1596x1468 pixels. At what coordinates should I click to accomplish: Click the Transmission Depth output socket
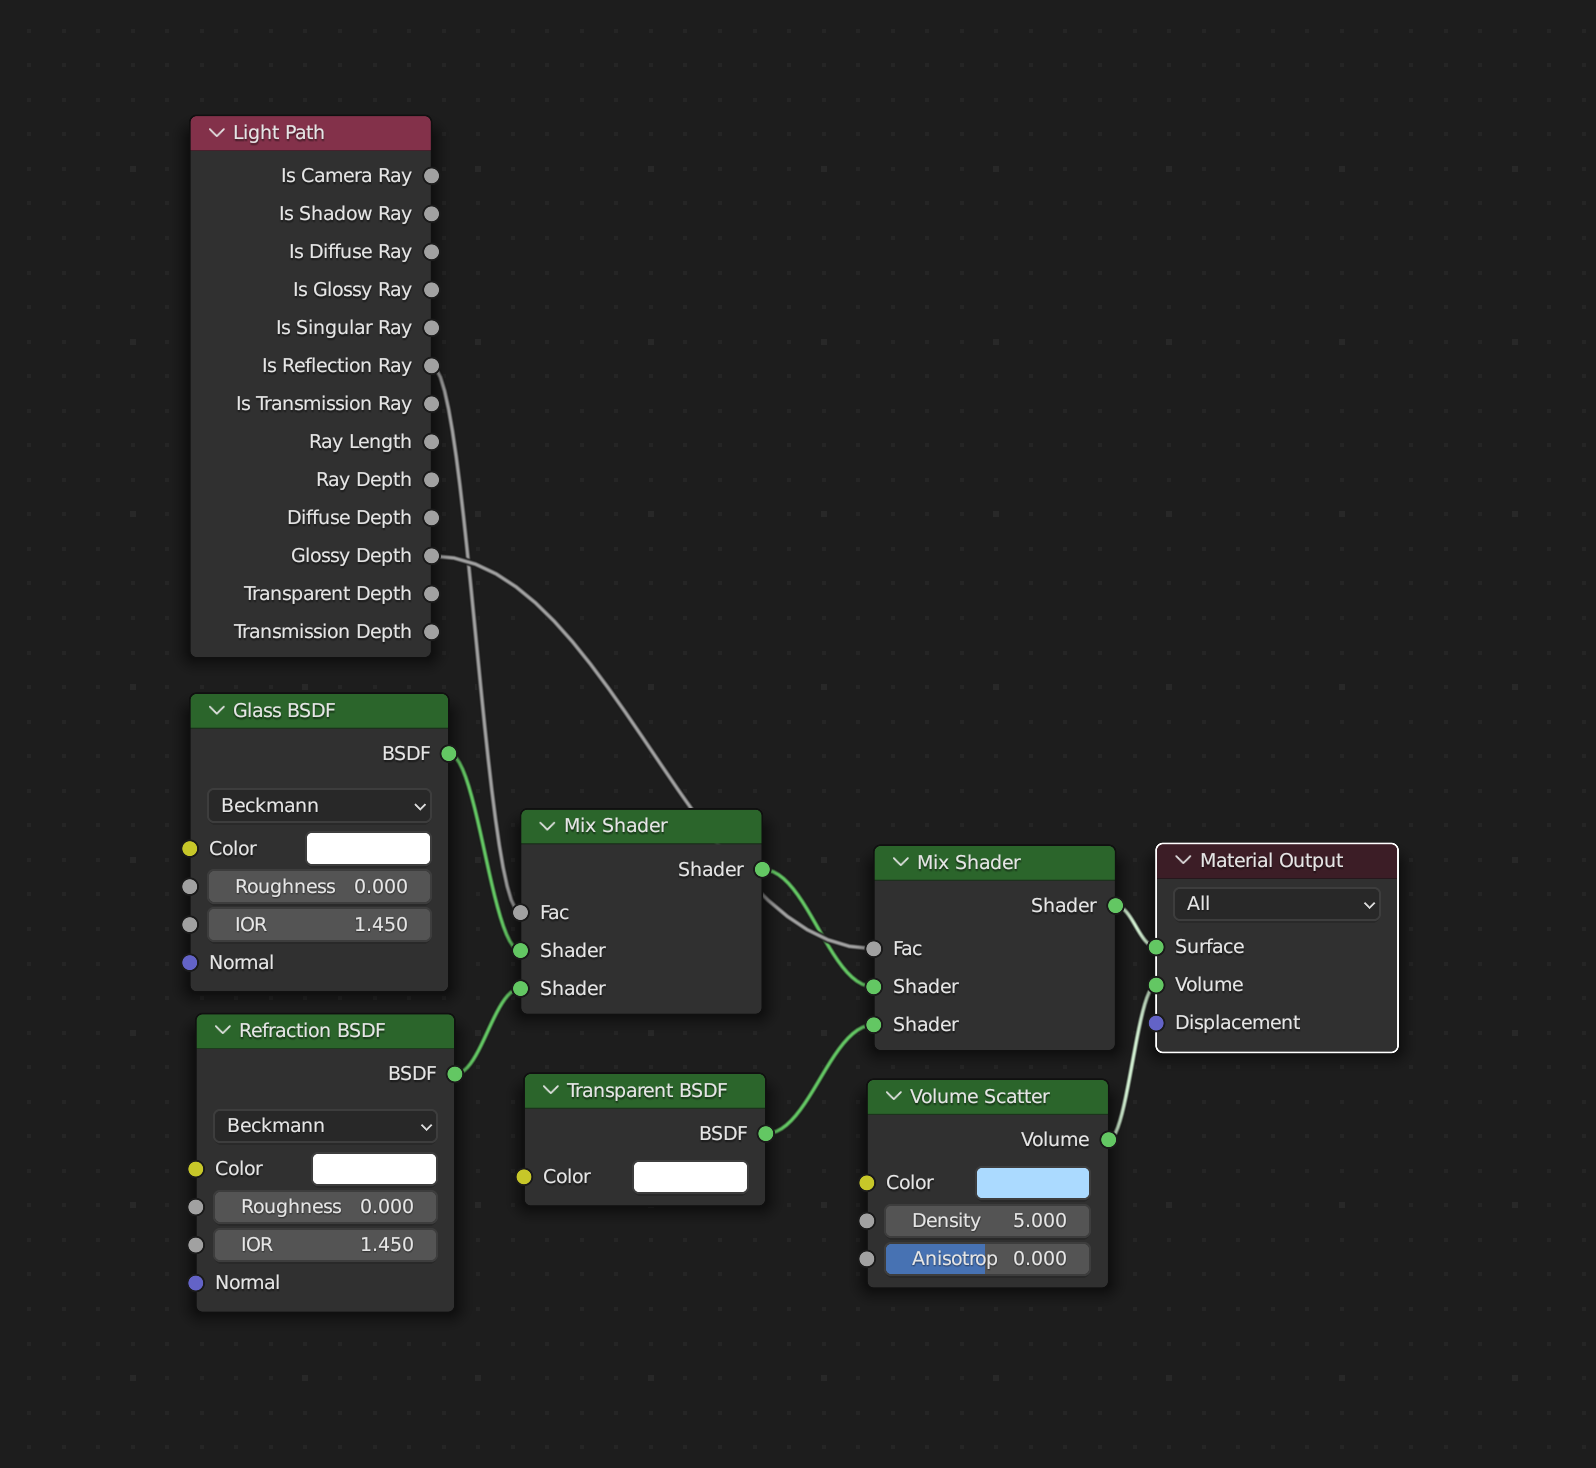click(432, 632)
